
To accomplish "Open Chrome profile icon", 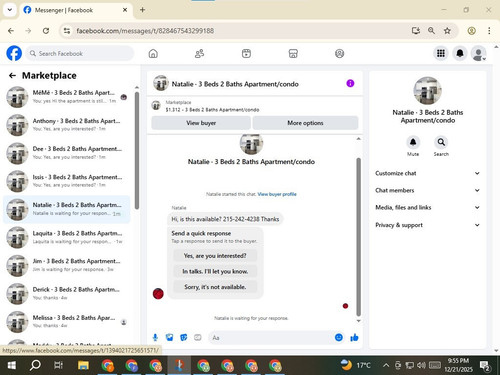I will (471, 31).
